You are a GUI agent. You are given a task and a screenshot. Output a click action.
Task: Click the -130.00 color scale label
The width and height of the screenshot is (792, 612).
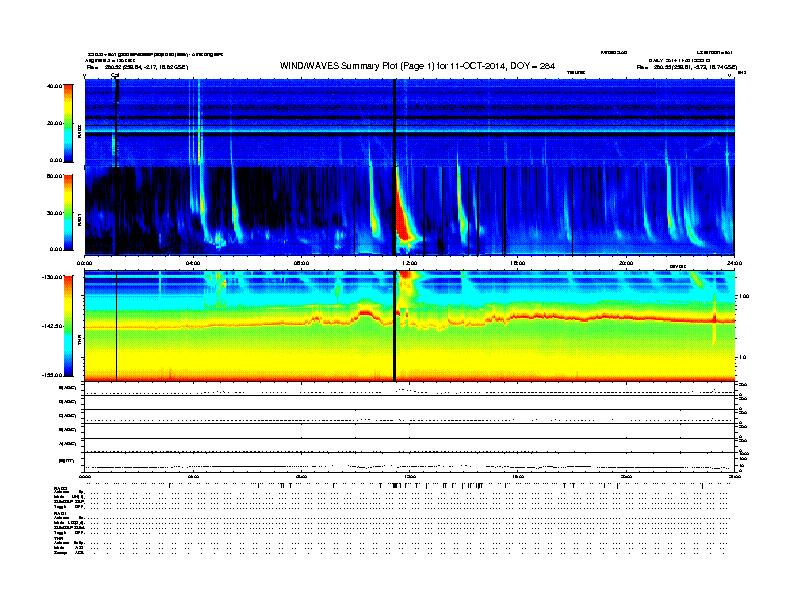tap(53, 277)
